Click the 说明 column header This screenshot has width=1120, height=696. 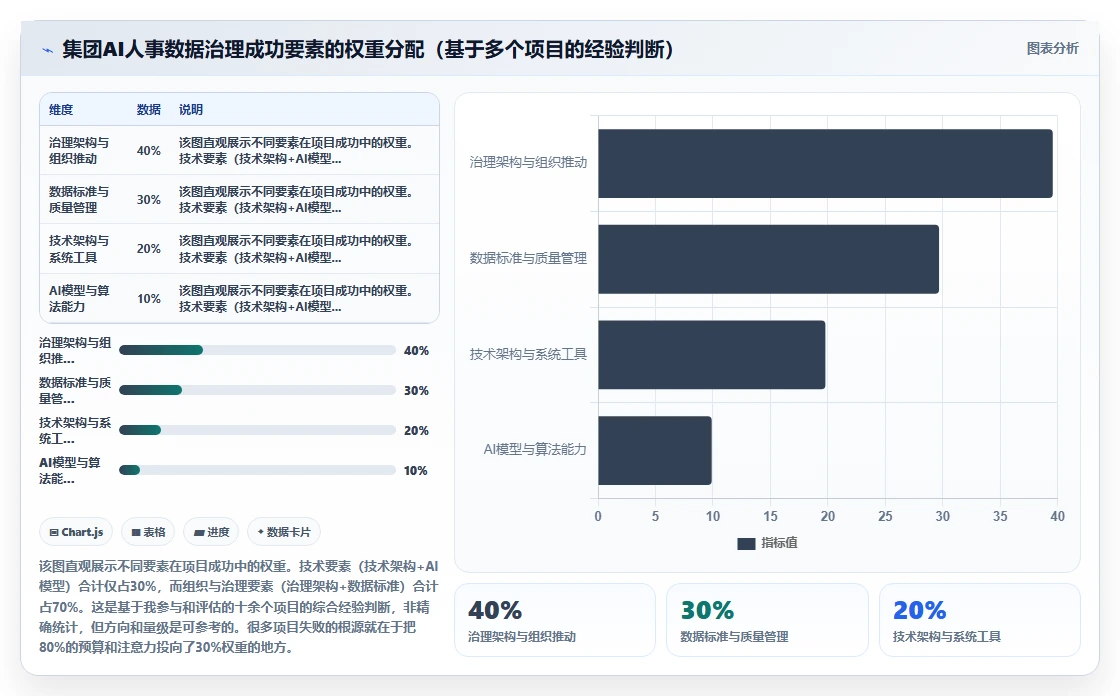[x=191, y=109]
